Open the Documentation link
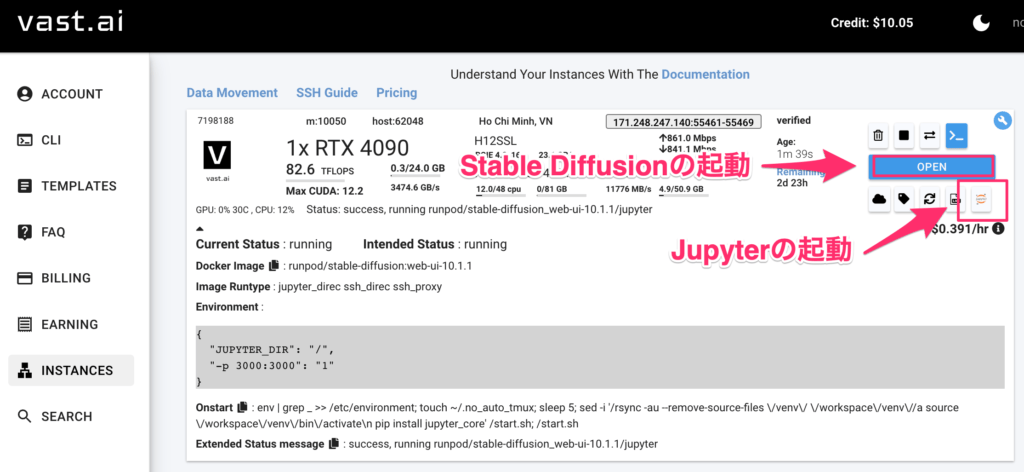Viewport: 1024px width, 472px height. 705,74
